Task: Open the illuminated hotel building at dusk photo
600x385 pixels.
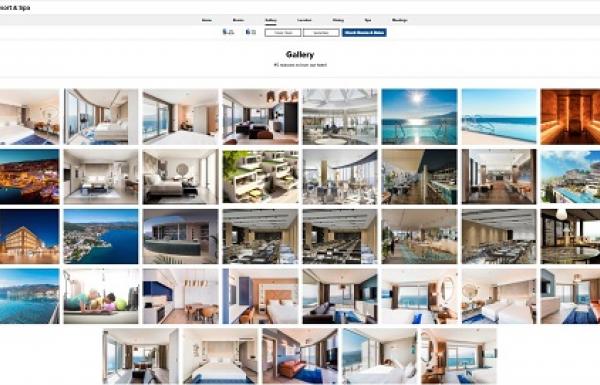Action: (29, 236)
